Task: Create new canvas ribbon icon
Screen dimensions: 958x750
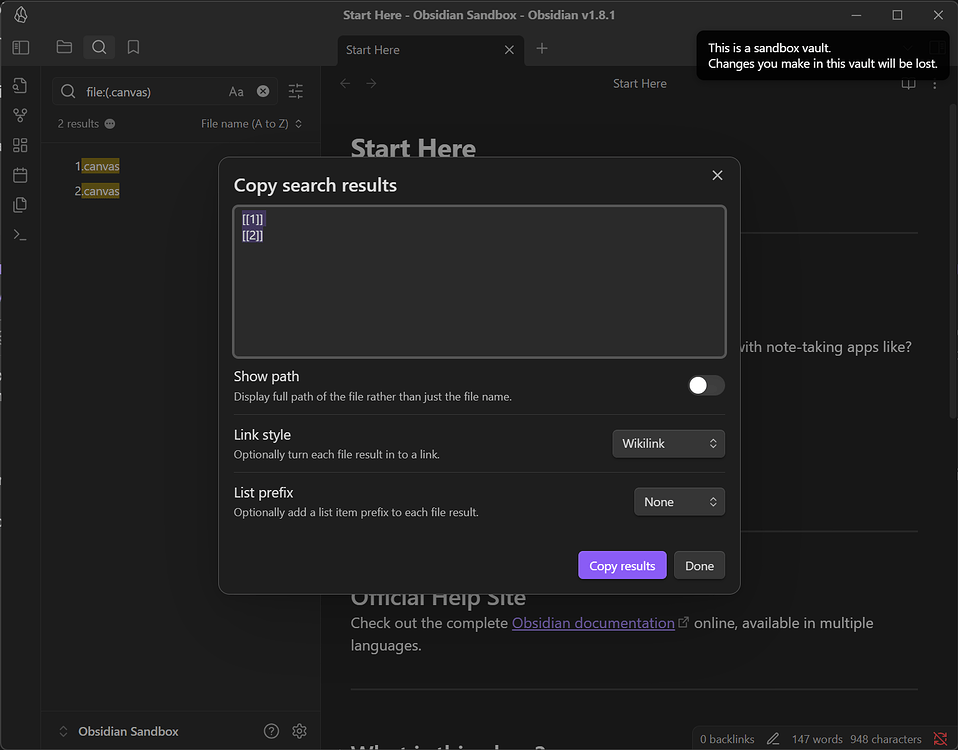Action: [x=20, y=145]
